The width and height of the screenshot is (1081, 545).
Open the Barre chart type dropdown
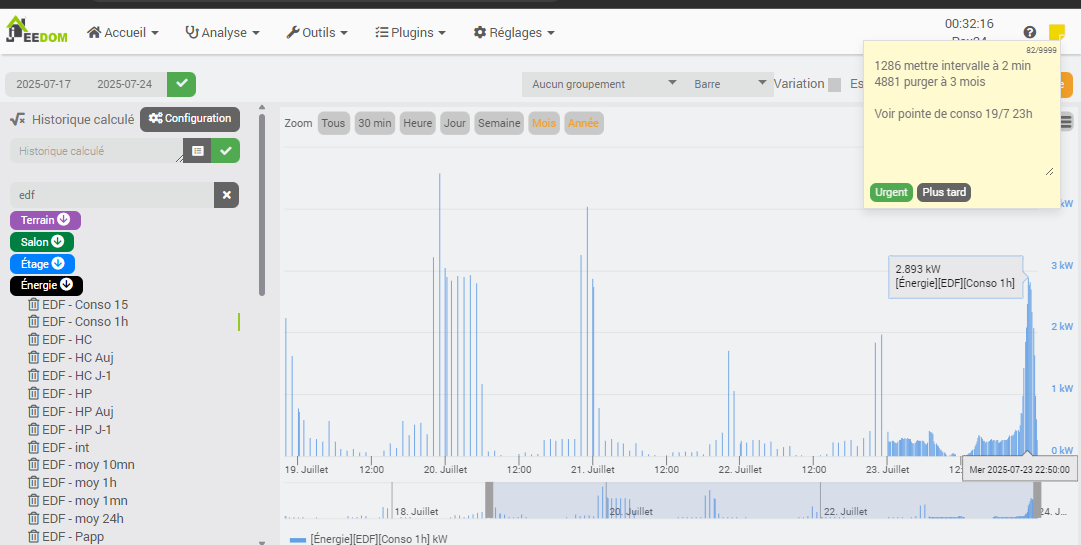pyautogui.click(x=729, y=84)
